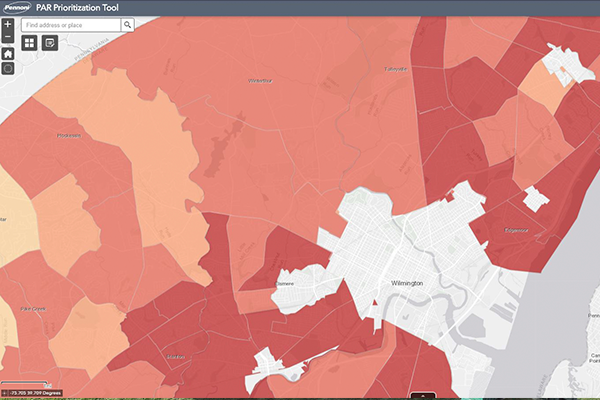This screenshot has height=400, width=600.
Task: Open the basemap gallery widget
Action: tap(29, 43)
